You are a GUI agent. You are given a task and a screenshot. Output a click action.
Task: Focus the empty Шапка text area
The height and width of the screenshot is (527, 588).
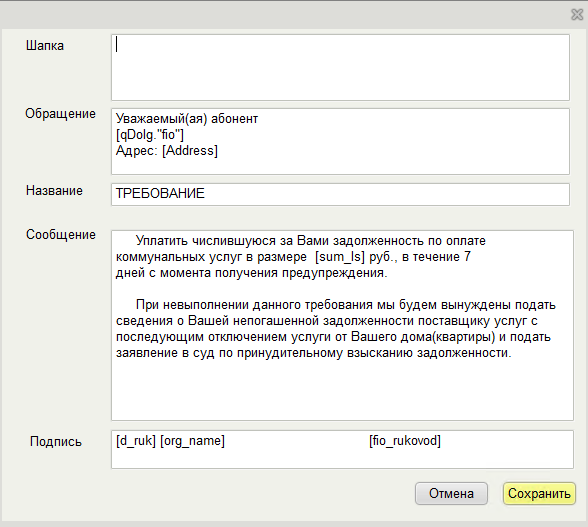point(340,68)
